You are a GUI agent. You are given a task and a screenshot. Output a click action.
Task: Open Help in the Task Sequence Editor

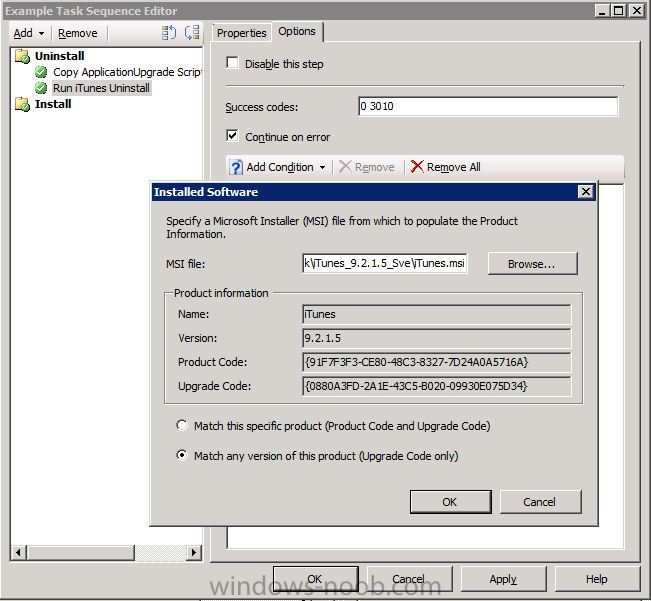pos(597,579)
